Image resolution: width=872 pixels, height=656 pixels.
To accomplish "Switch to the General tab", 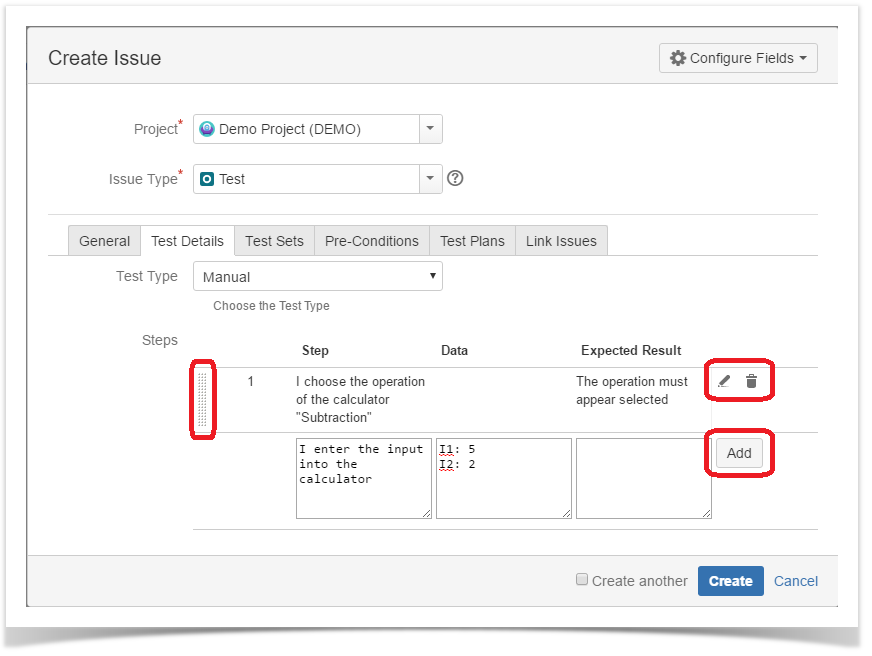I will pyautogui.click(x=105, y=241).
